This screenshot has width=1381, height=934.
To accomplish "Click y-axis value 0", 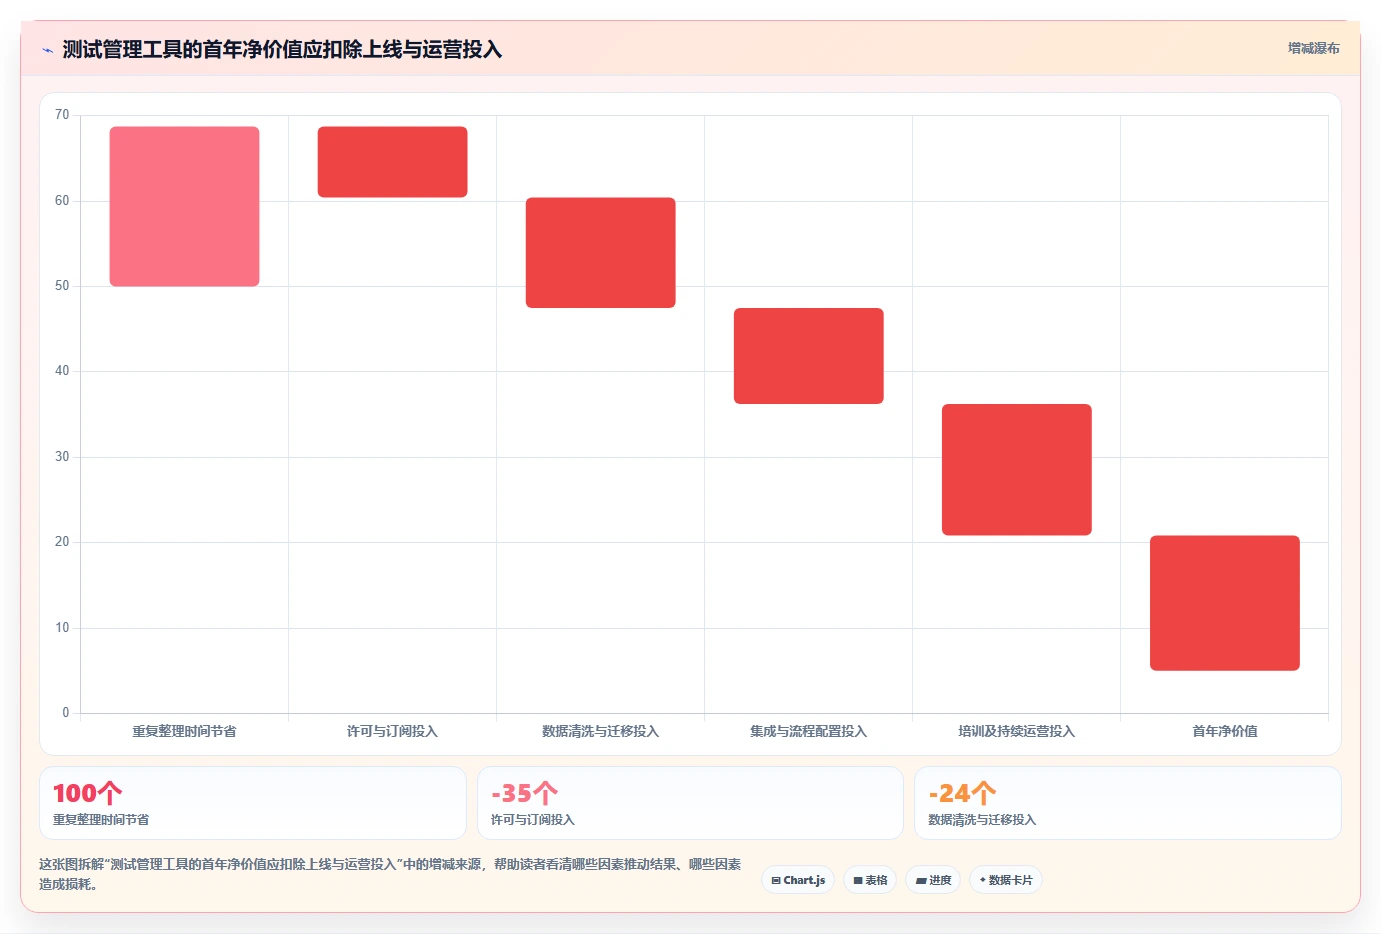I will coord(66,713).
